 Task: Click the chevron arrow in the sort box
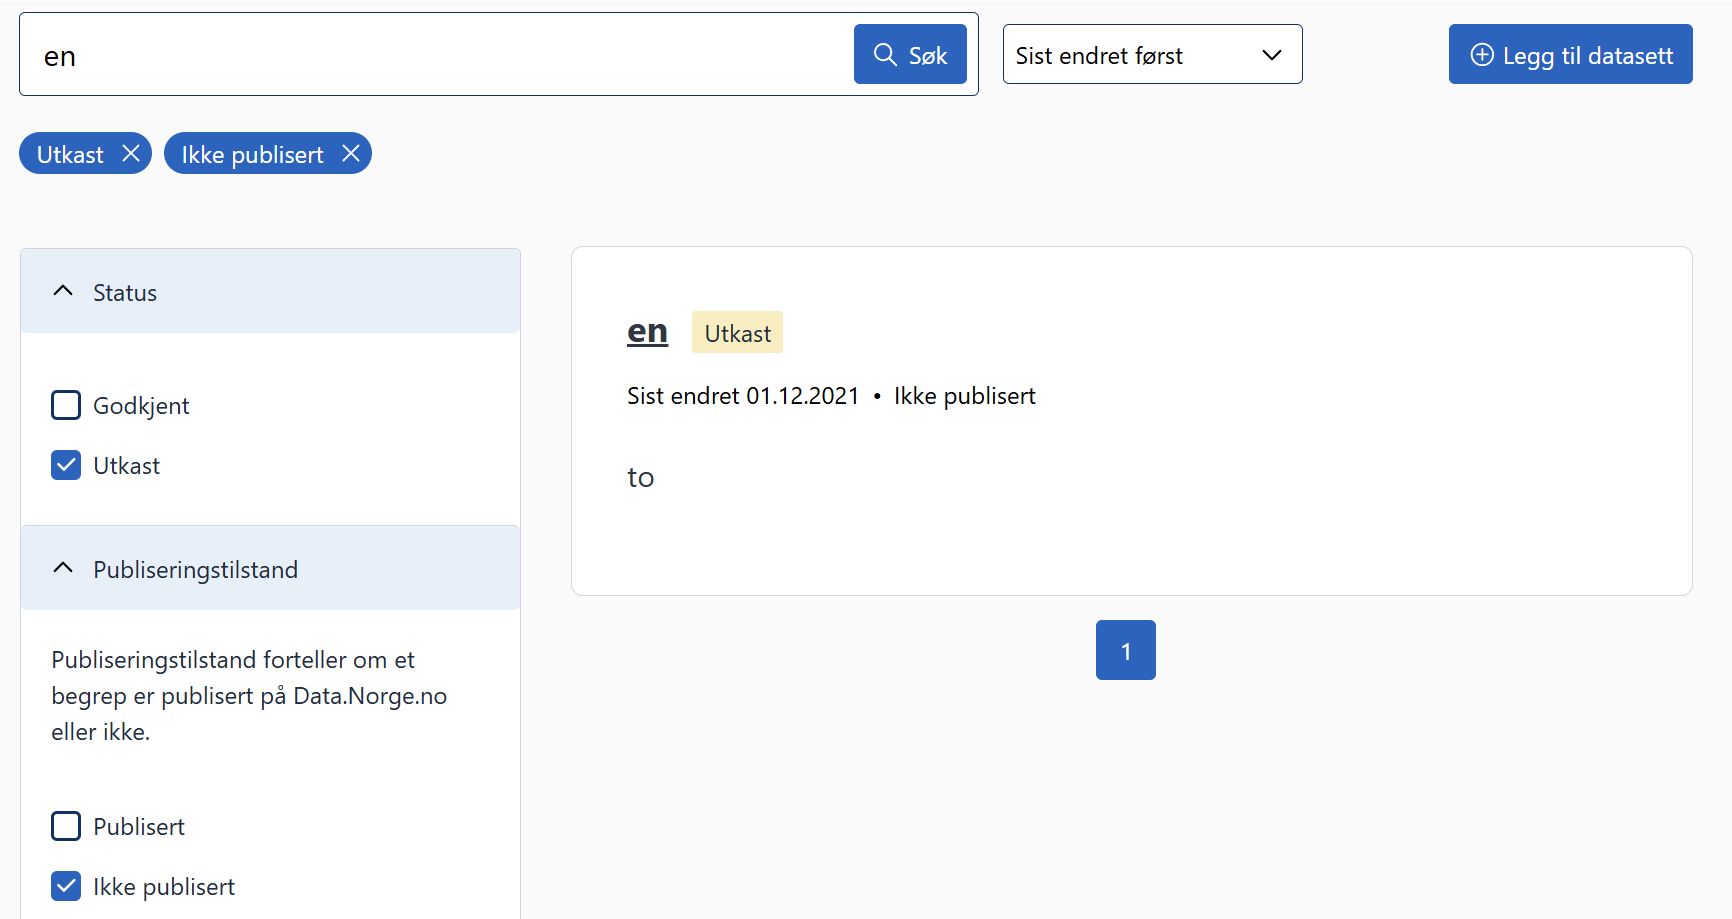click(1272, 55)
